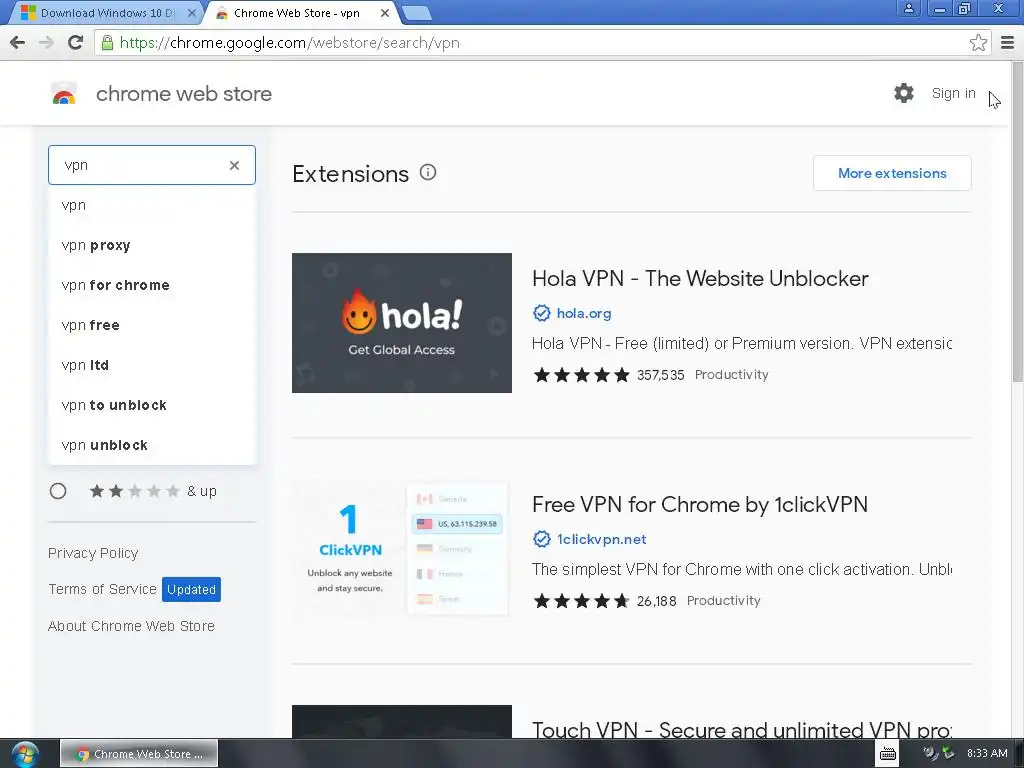The height and width of the screenshot is (768, 1024).
Task: Open the 1clickvpn.net publisher link
Action: 601,539
